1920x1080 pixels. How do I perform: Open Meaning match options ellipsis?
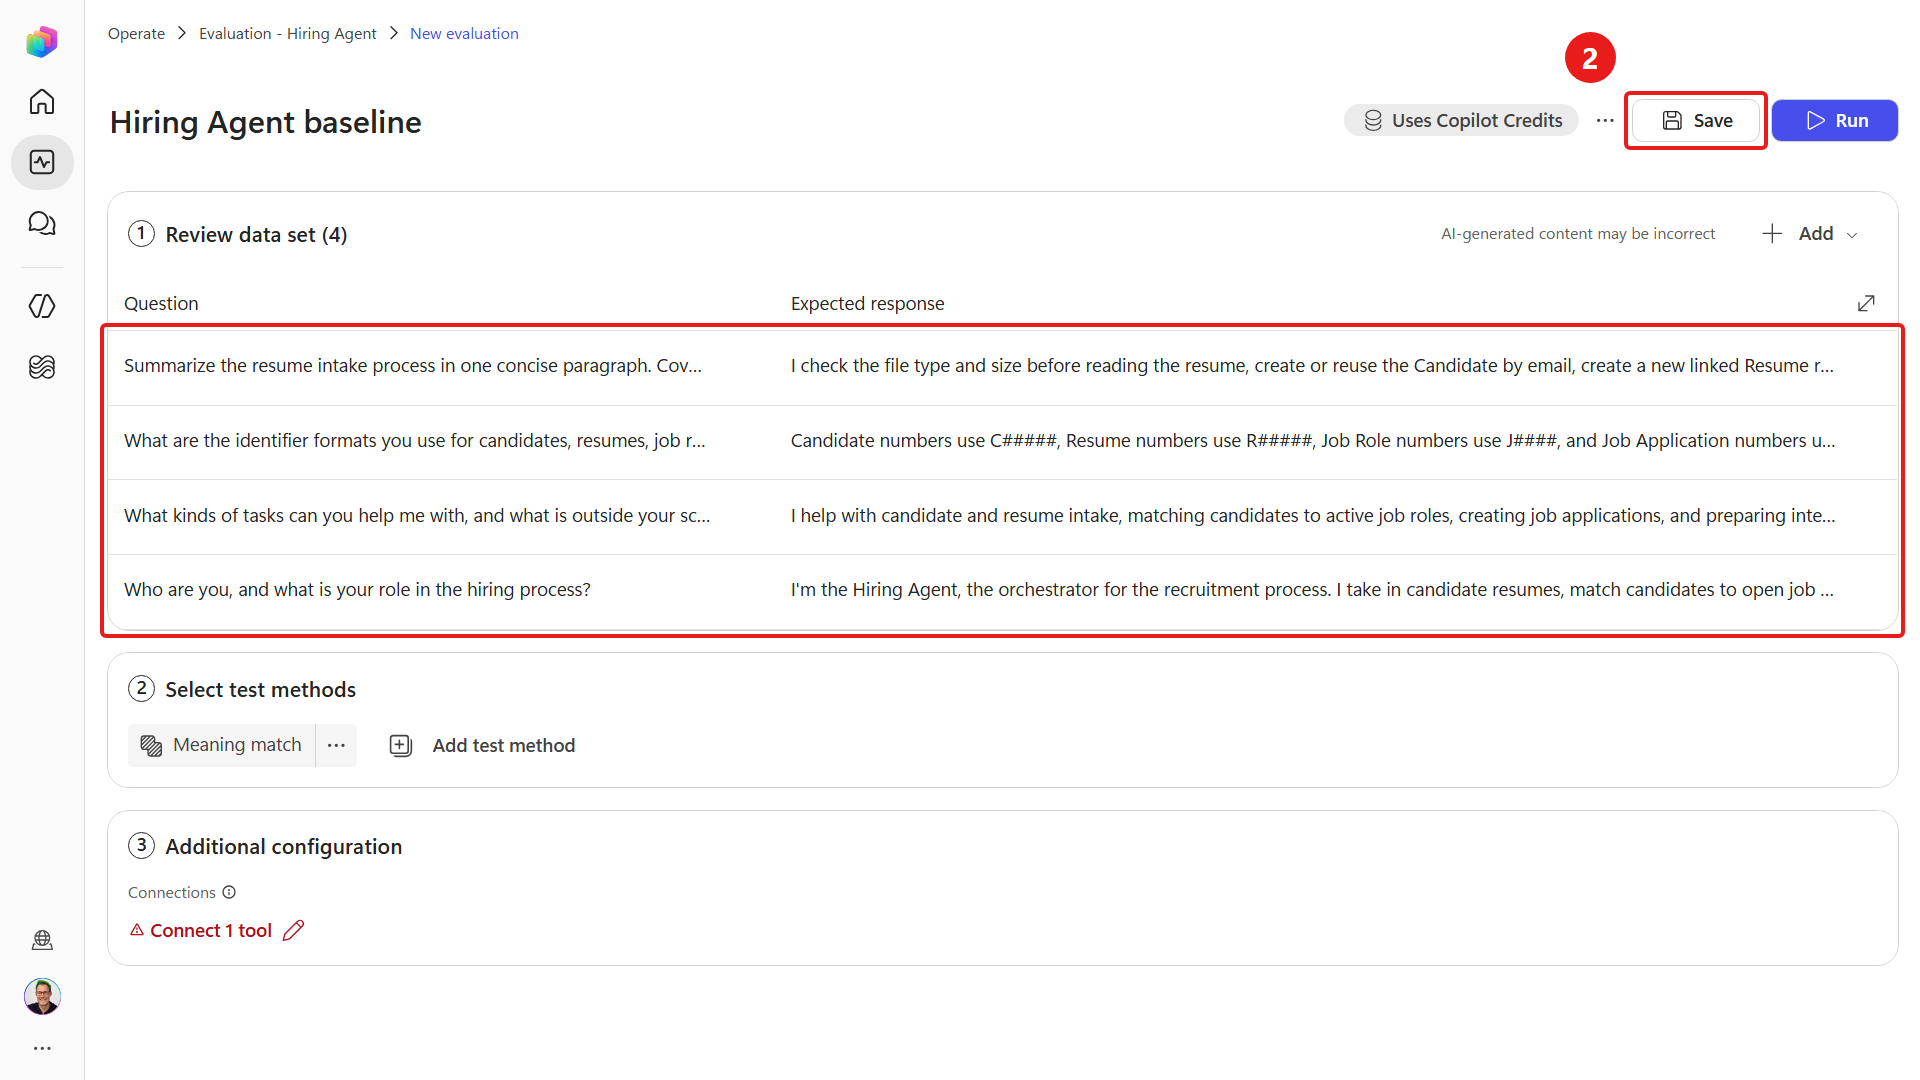(336, 745)
